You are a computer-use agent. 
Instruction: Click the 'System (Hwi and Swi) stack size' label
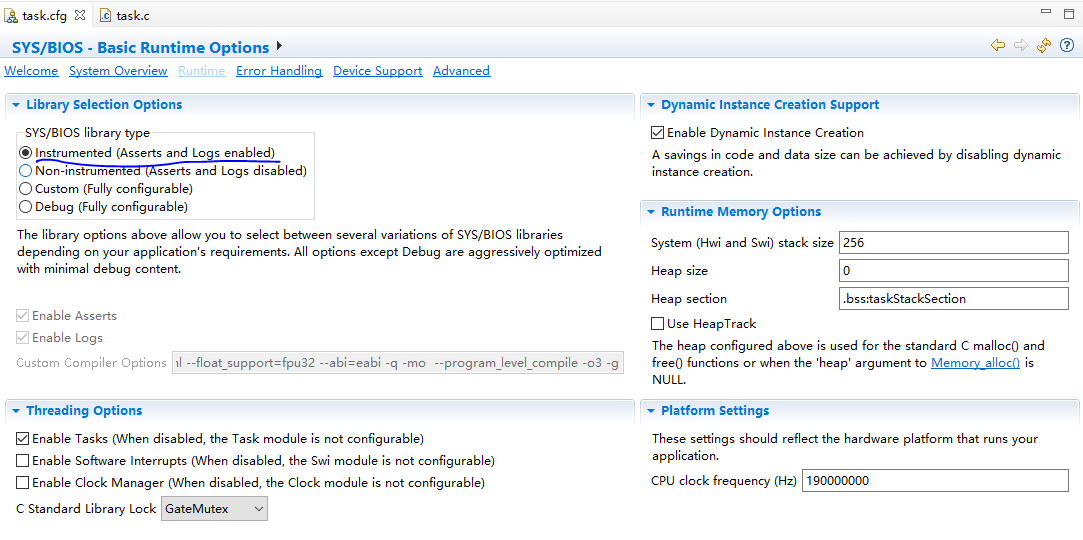pyautogui.click(x=742, y=243)
